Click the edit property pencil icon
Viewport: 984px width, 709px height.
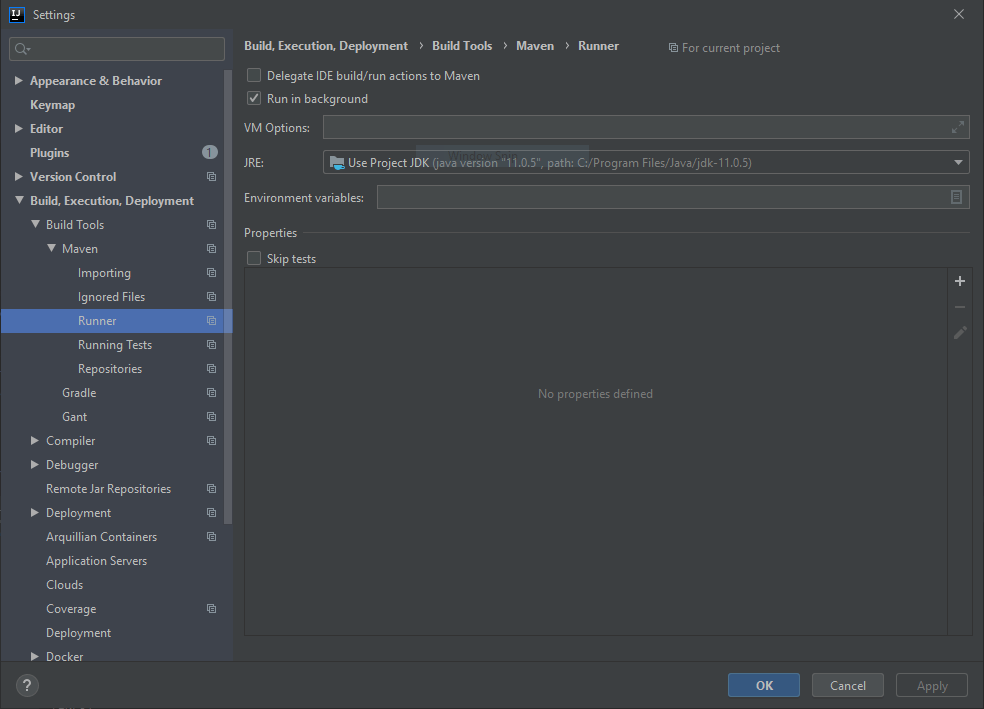(960, 333)
